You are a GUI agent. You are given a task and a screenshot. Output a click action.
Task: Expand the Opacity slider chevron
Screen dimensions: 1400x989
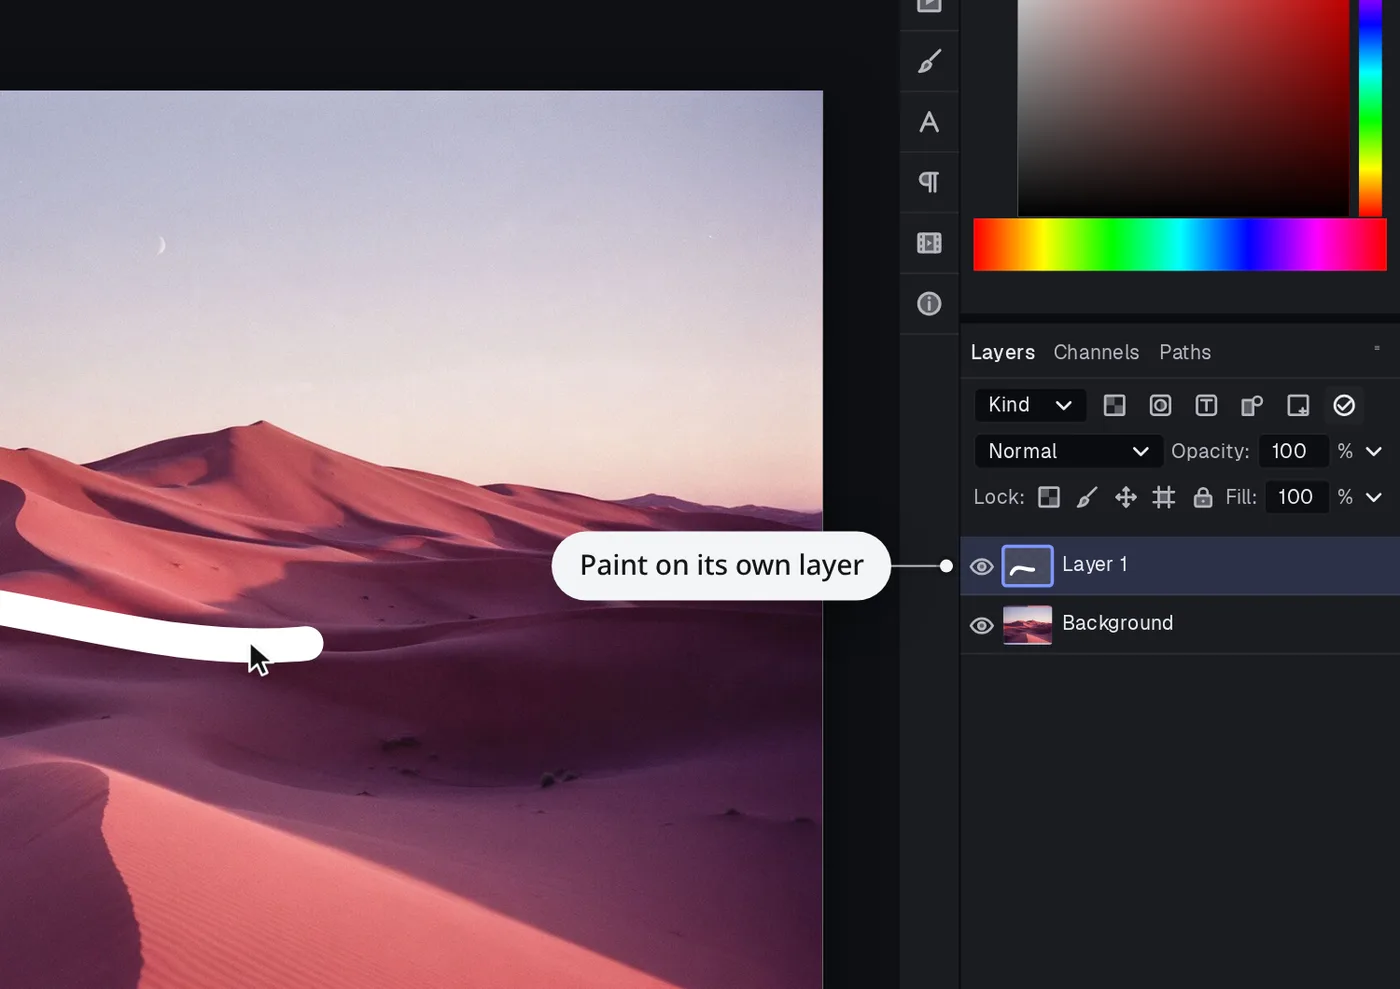(1374, 452)
